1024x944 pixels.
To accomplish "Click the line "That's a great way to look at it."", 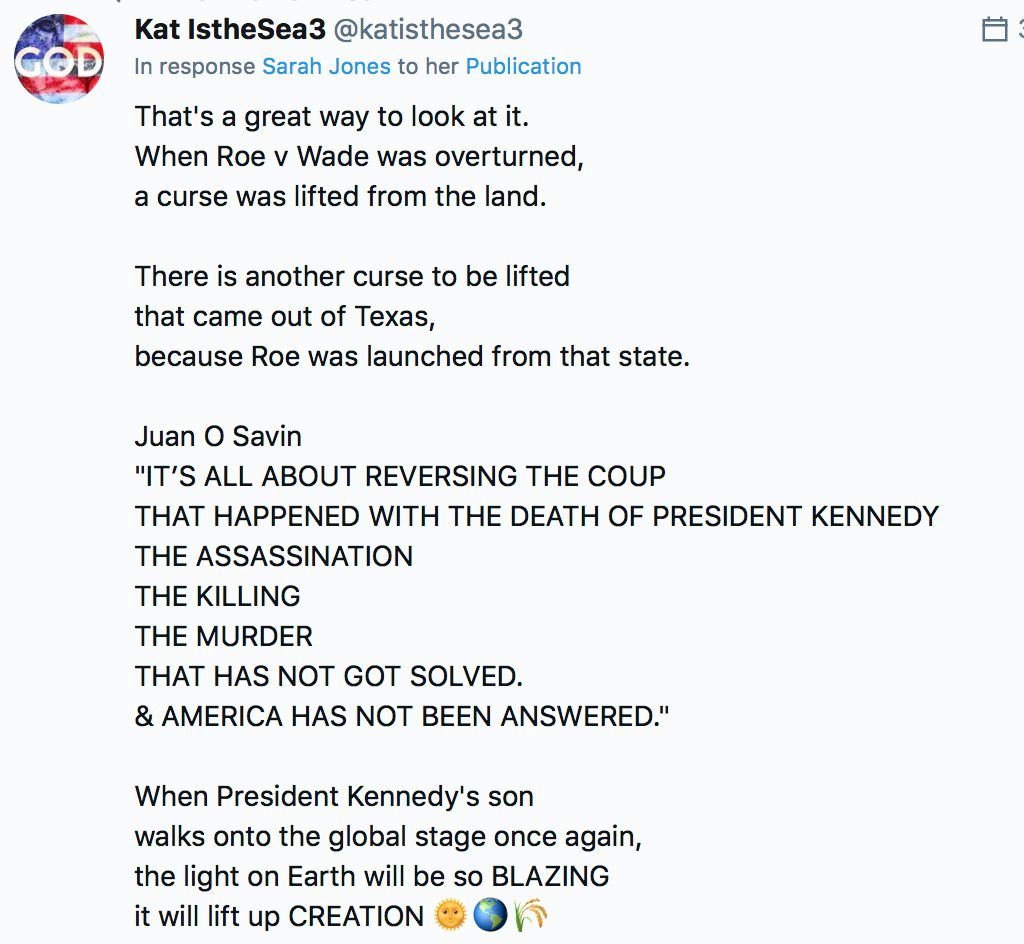I will pos(332,117).
